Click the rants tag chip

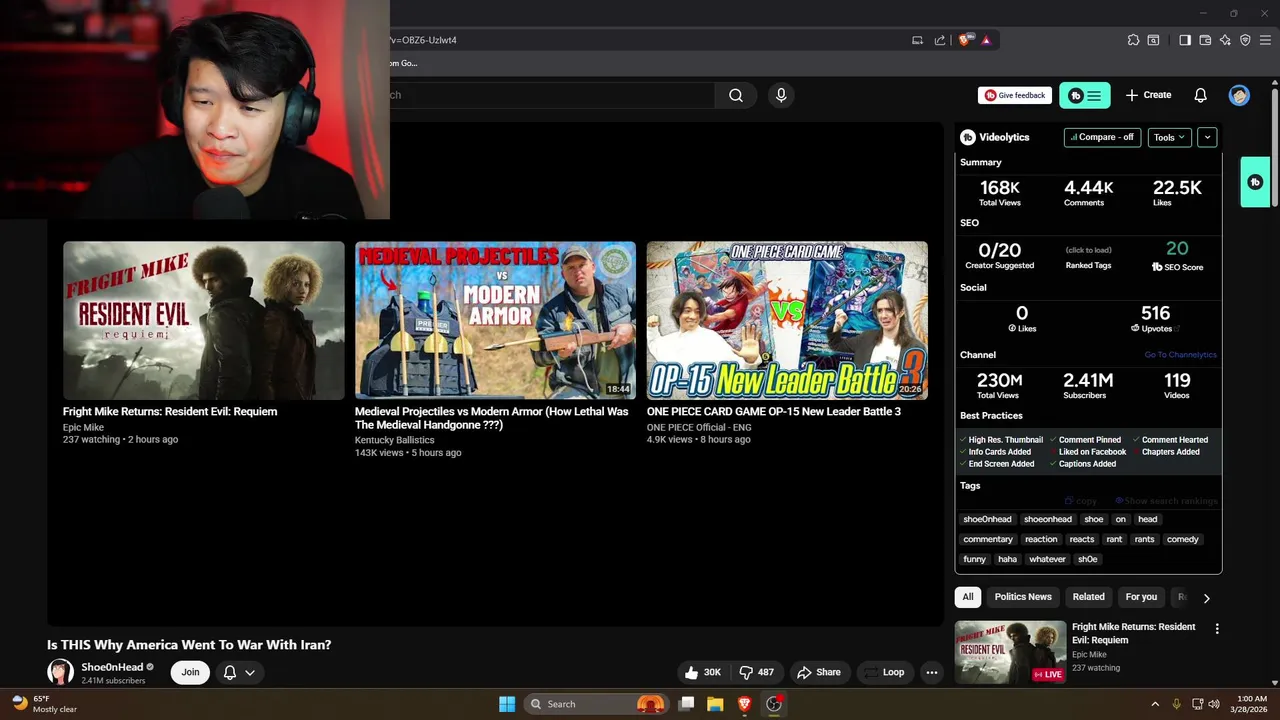click(x=1144, y=539)
